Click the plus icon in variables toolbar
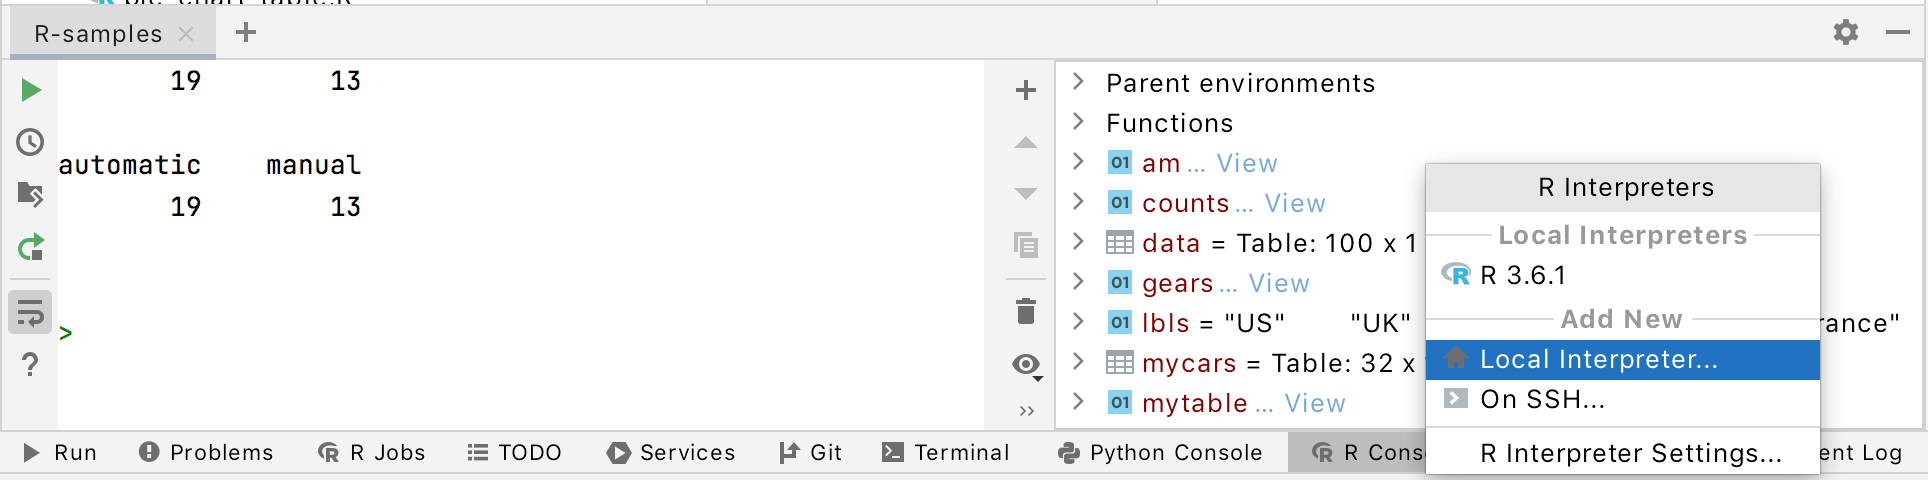 tap(1026, 90)
